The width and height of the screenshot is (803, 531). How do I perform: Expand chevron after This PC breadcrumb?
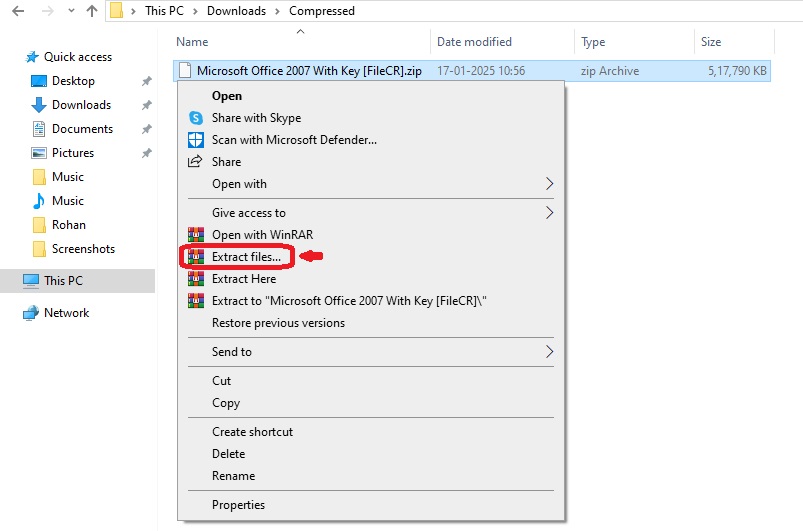(195, 11)
